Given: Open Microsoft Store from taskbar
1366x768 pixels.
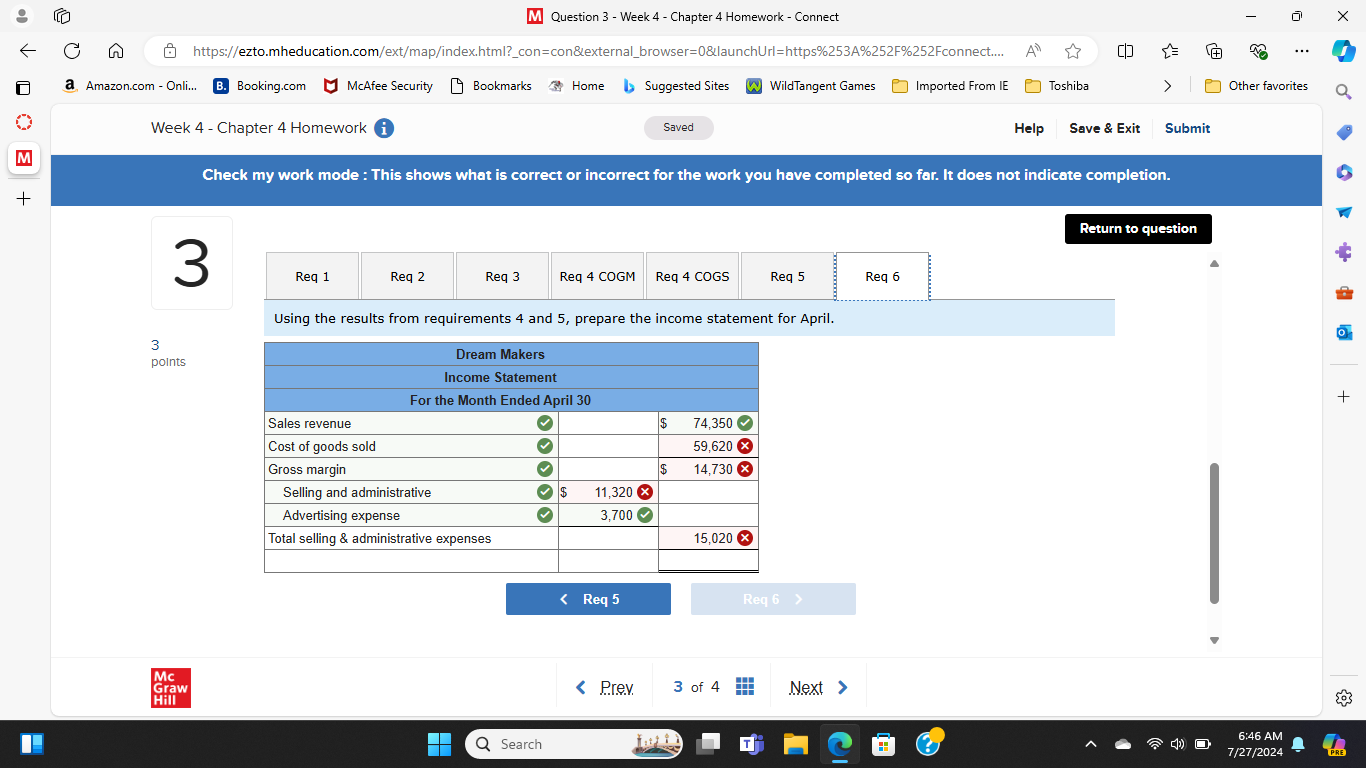Looking at the screenshot, I should (884, 744).
